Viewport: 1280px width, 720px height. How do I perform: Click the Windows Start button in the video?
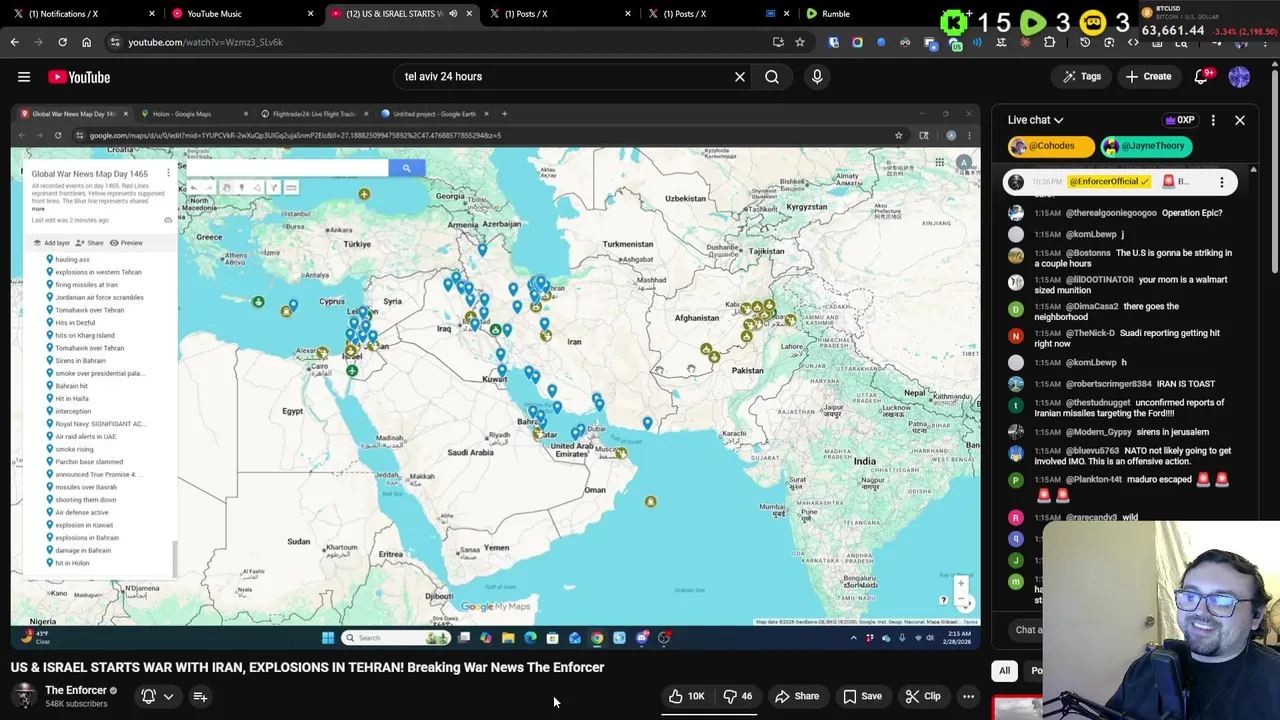(327, 638)
